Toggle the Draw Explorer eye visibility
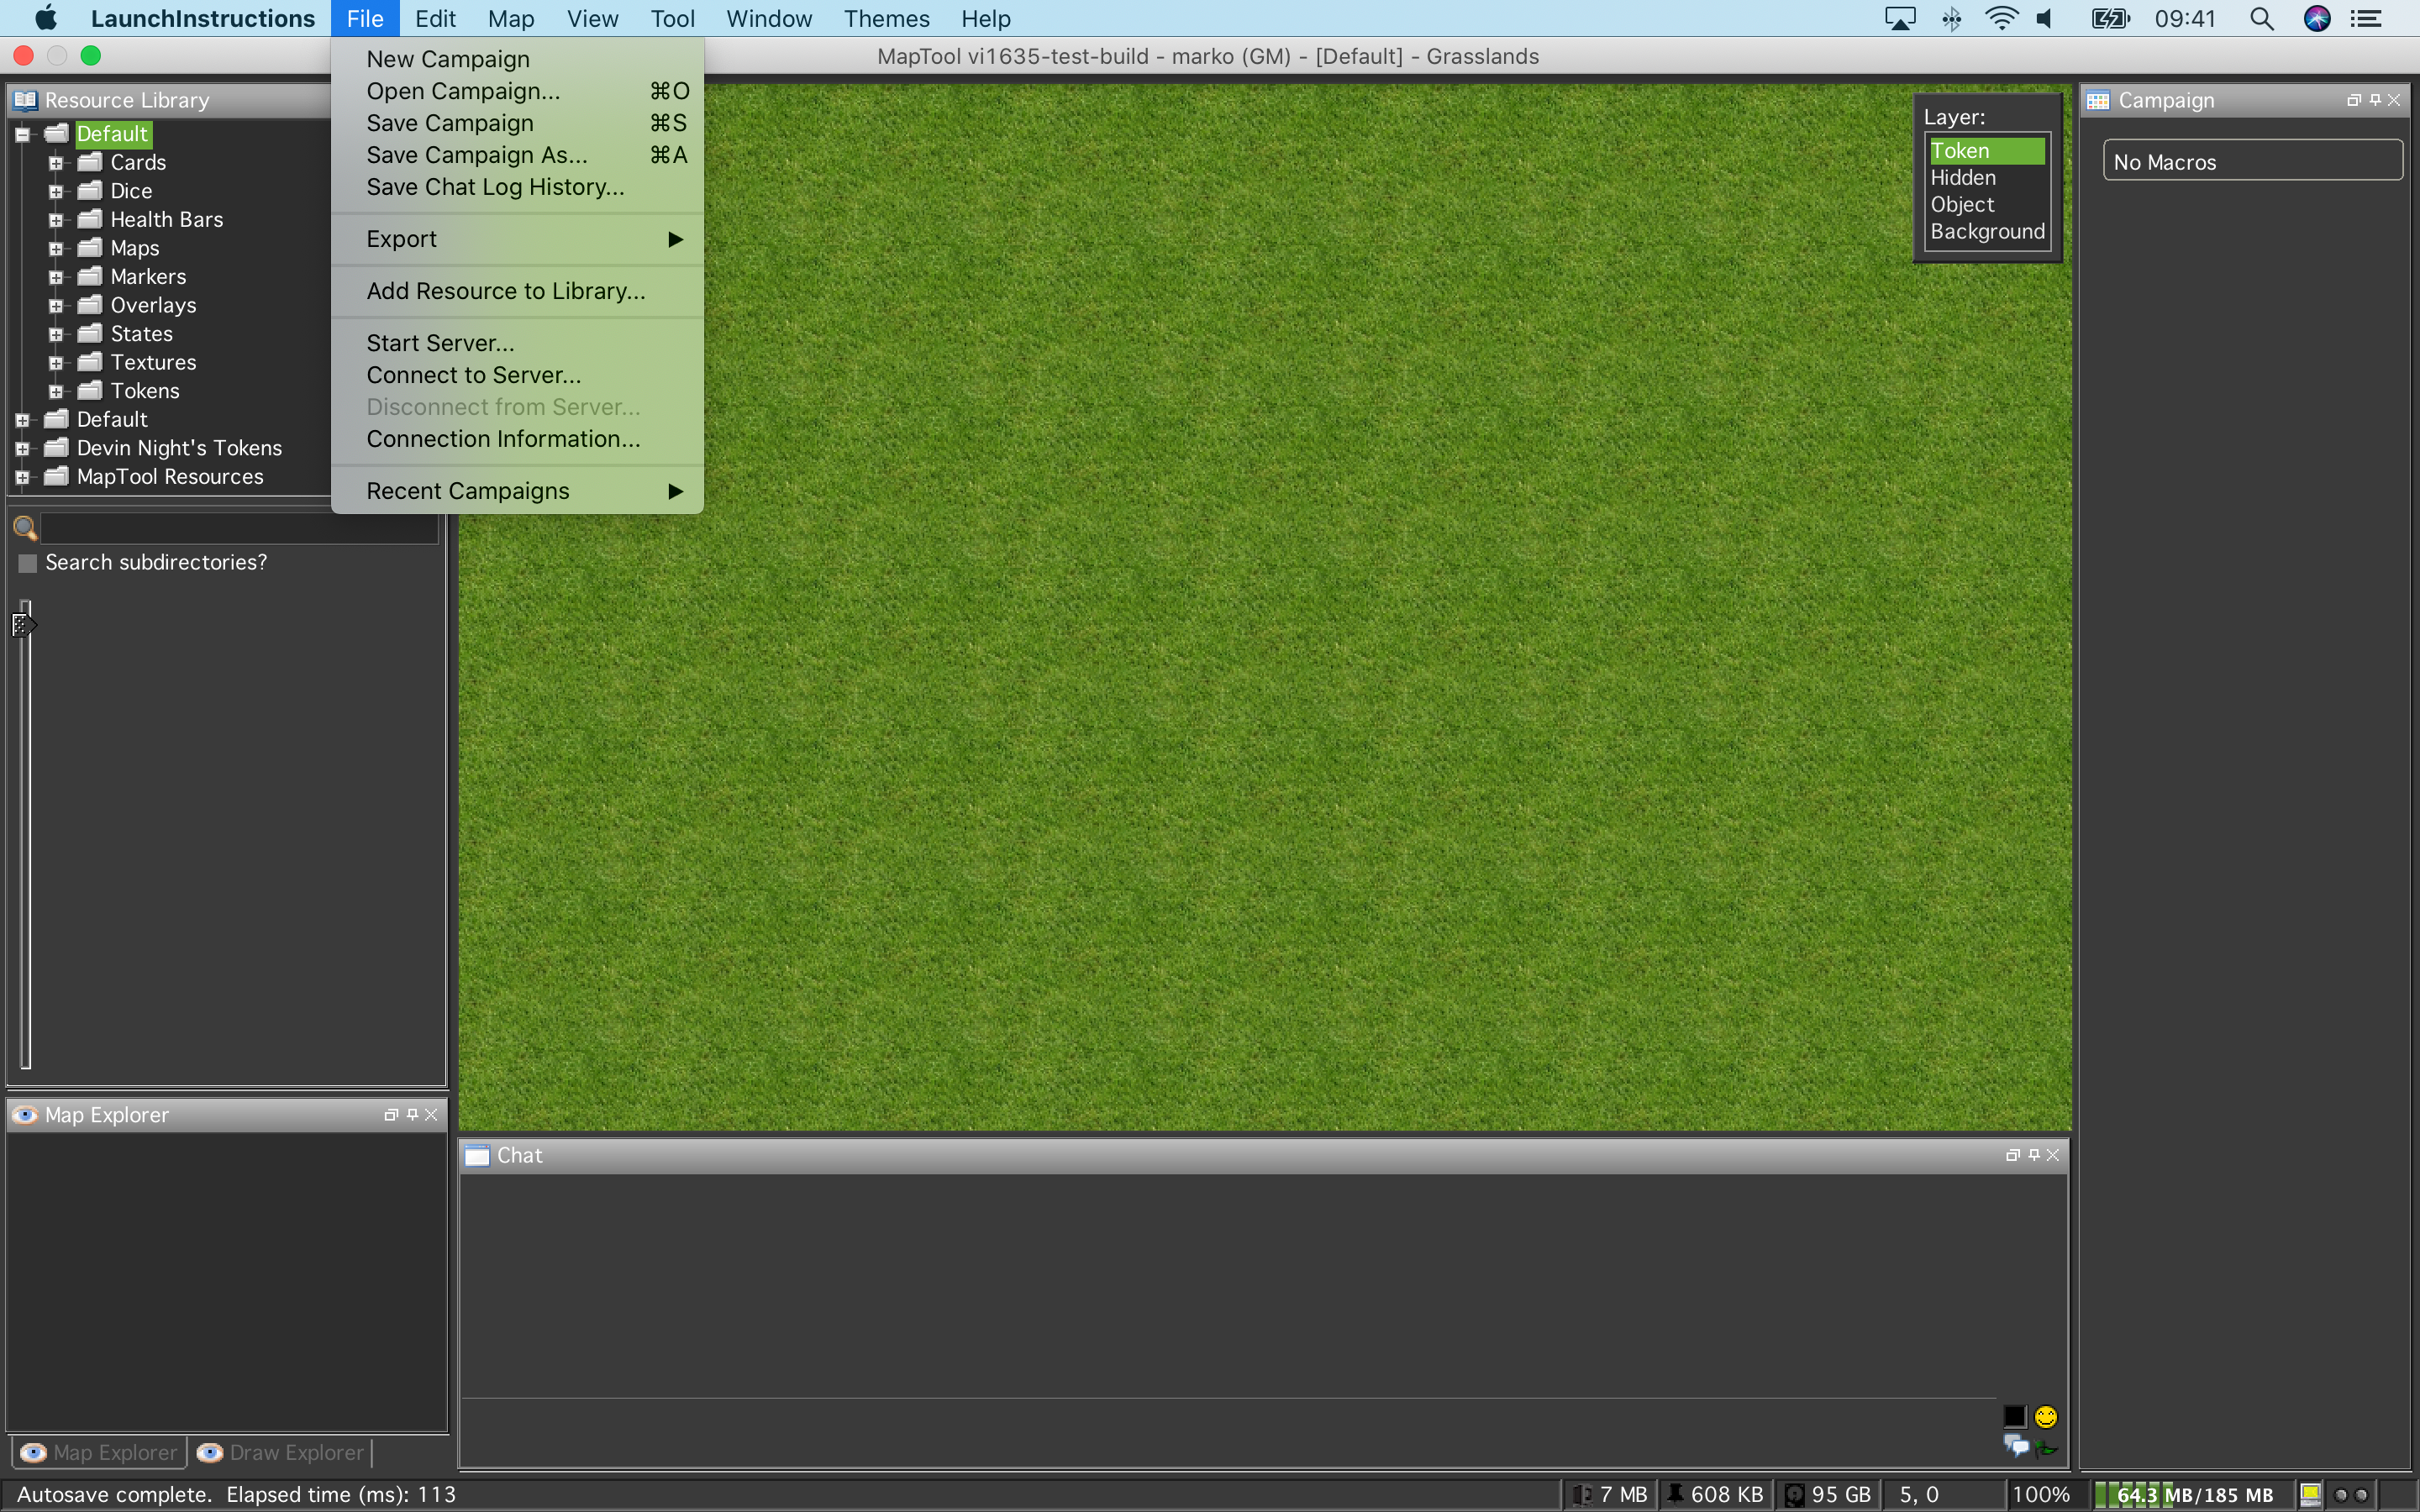2420x1512 pixels. tap(209, 1452)
